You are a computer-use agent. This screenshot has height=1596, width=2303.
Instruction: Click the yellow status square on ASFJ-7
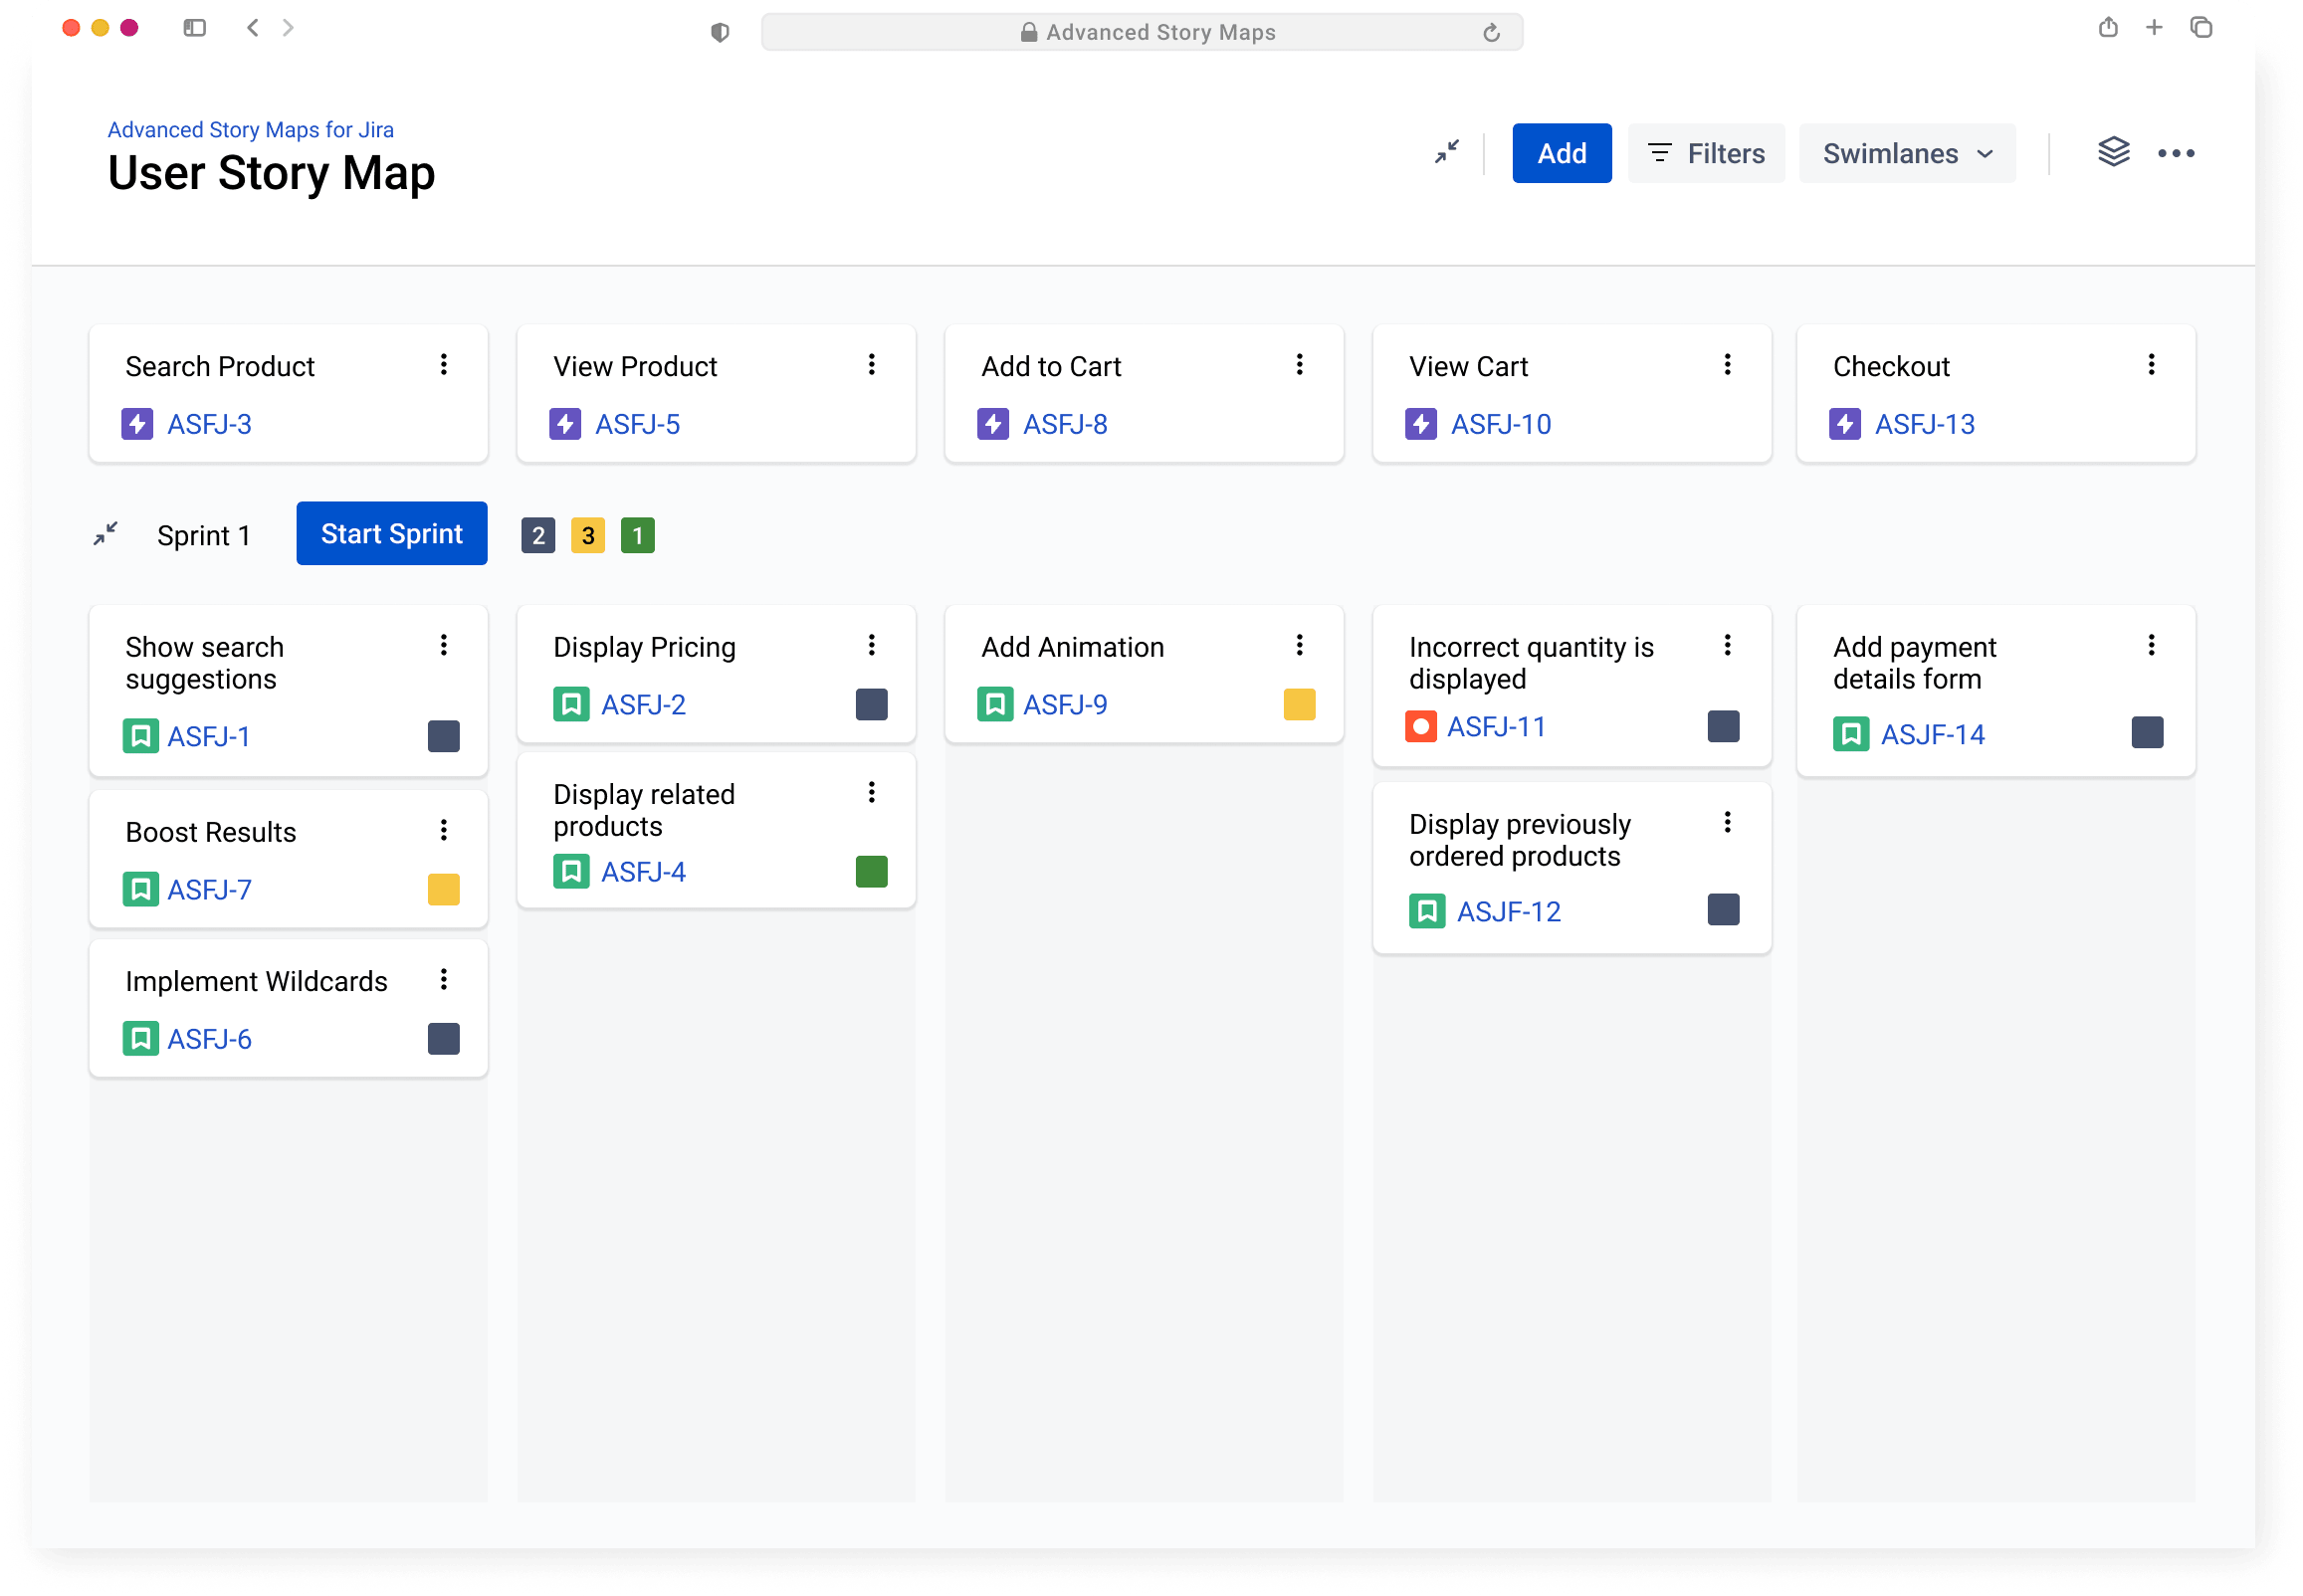pyautogui.click(x=443, y=889)
